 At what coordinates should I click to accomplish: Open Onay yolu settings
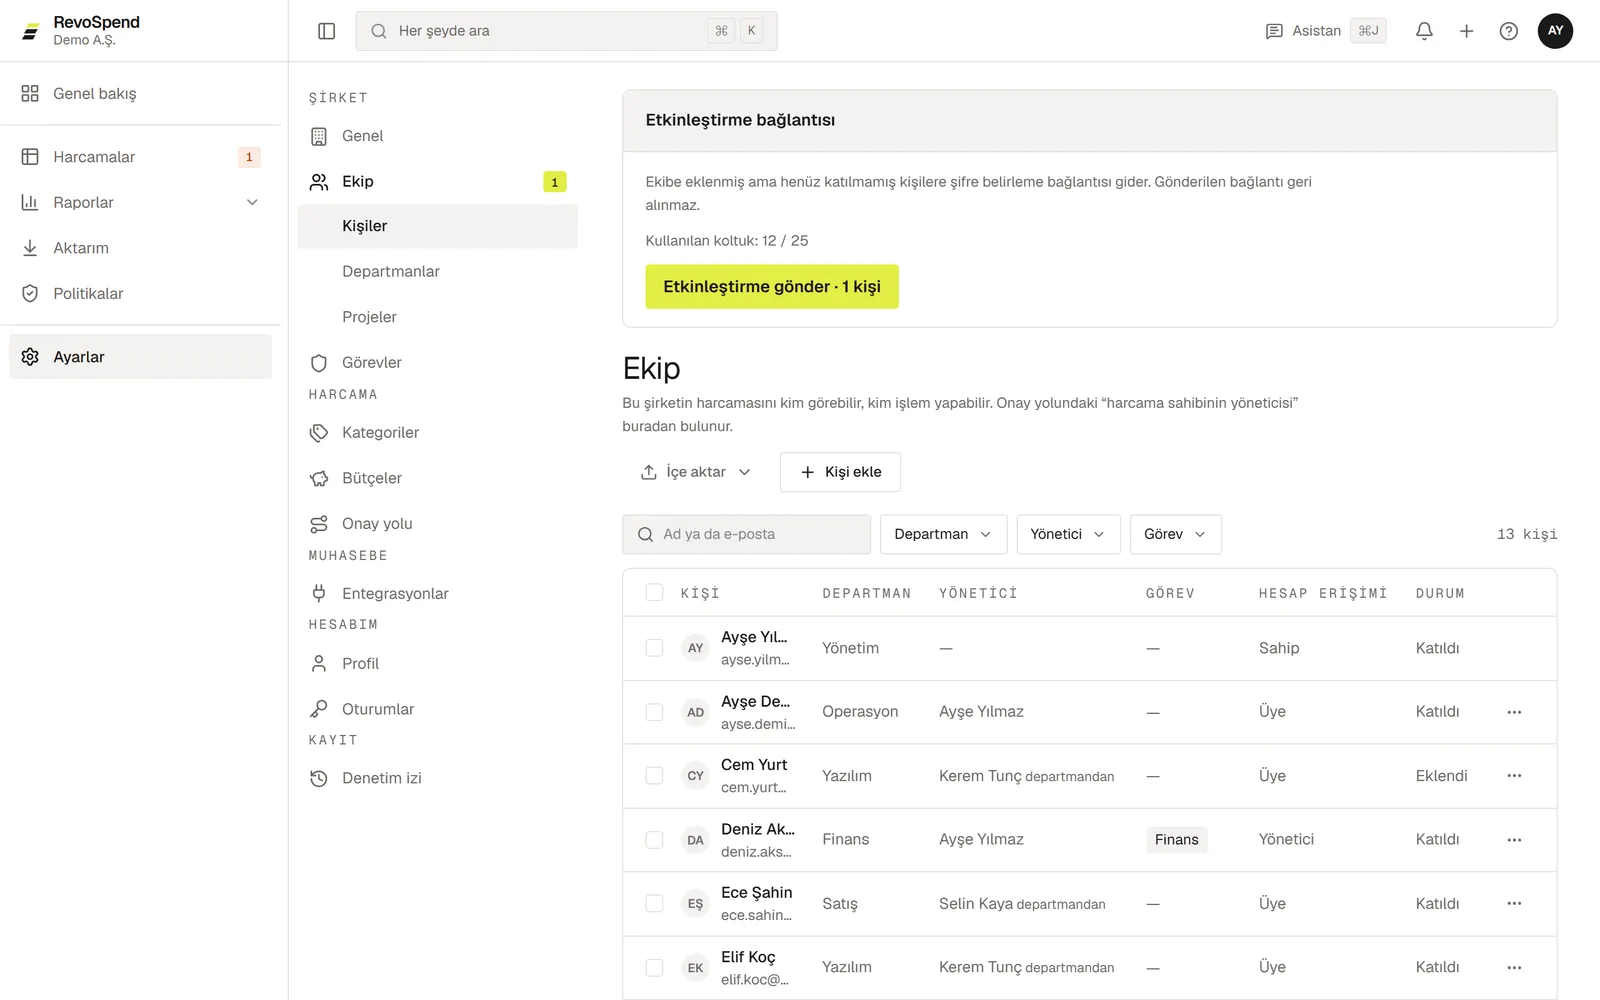pos(438,523)
